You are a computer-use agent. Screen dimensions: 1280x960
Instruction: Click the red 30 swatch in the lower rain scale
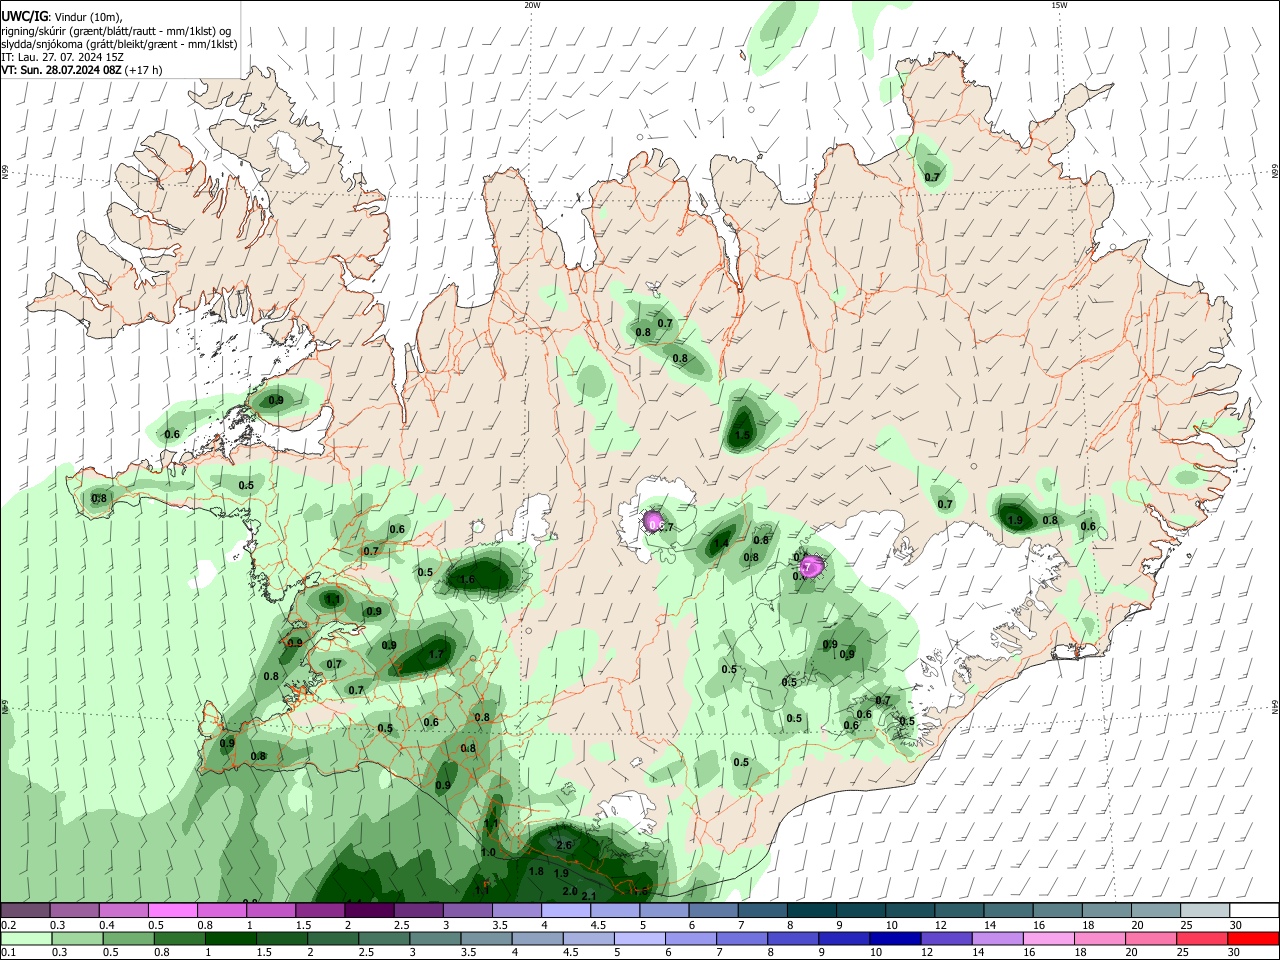click(1254, 938)
